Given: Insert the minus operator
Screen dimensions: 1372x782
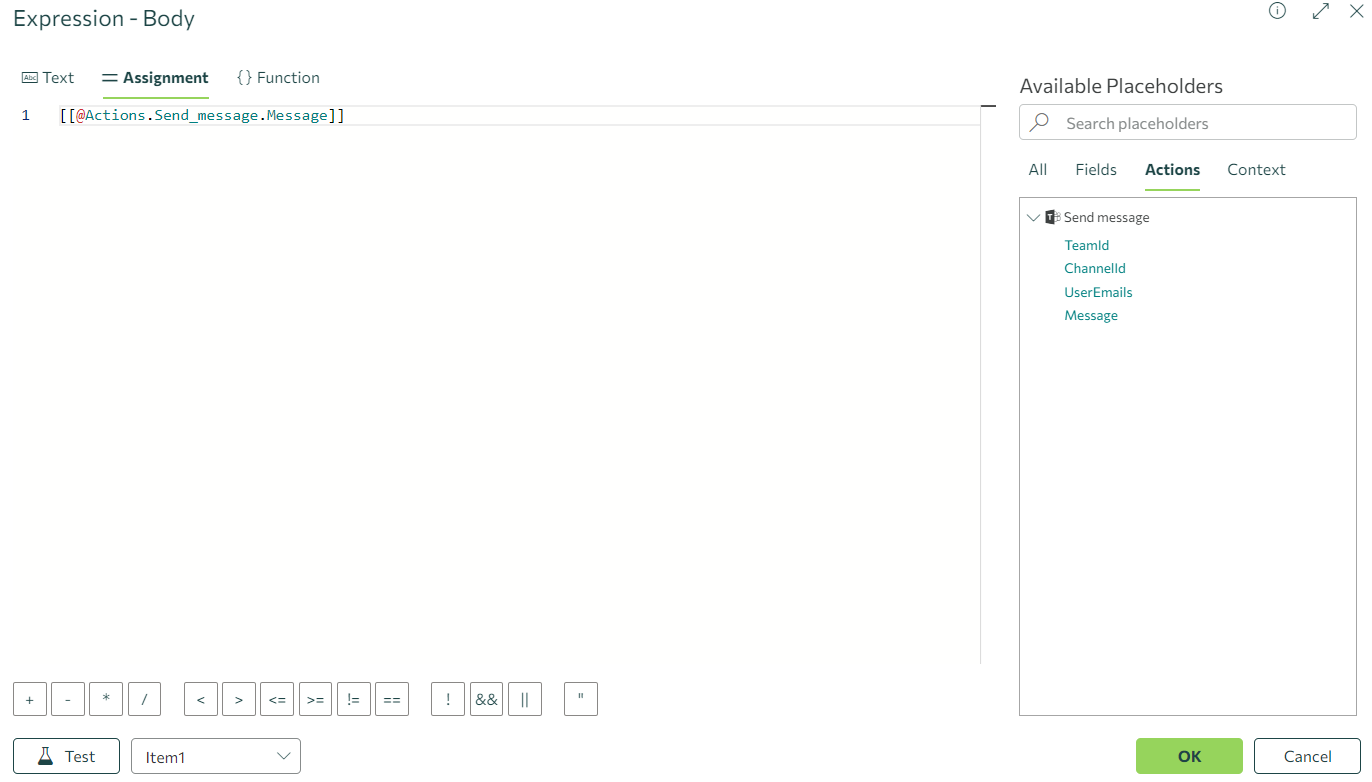Looking at the screenshot, I should 68,699.
